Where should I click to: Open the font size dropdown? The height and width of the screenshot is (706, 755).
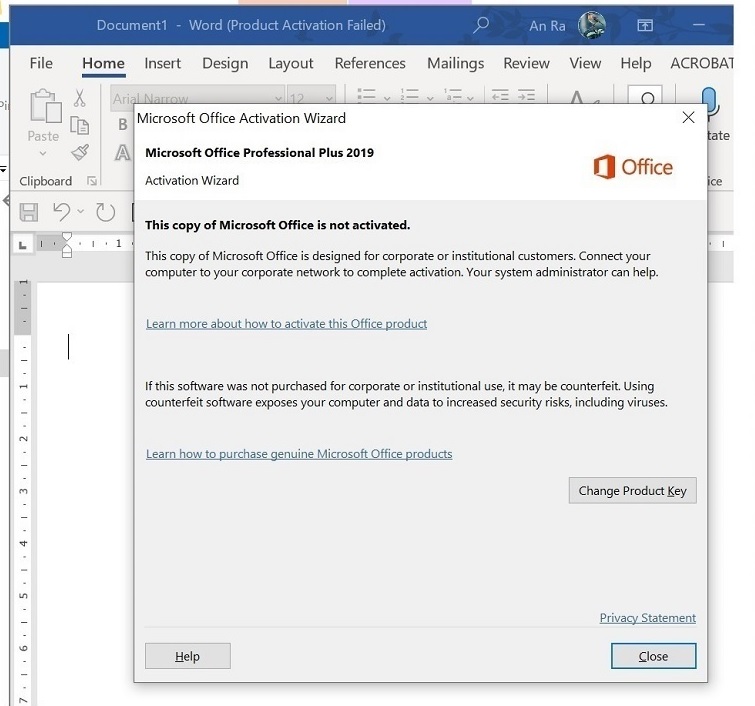tap(329, 98)
